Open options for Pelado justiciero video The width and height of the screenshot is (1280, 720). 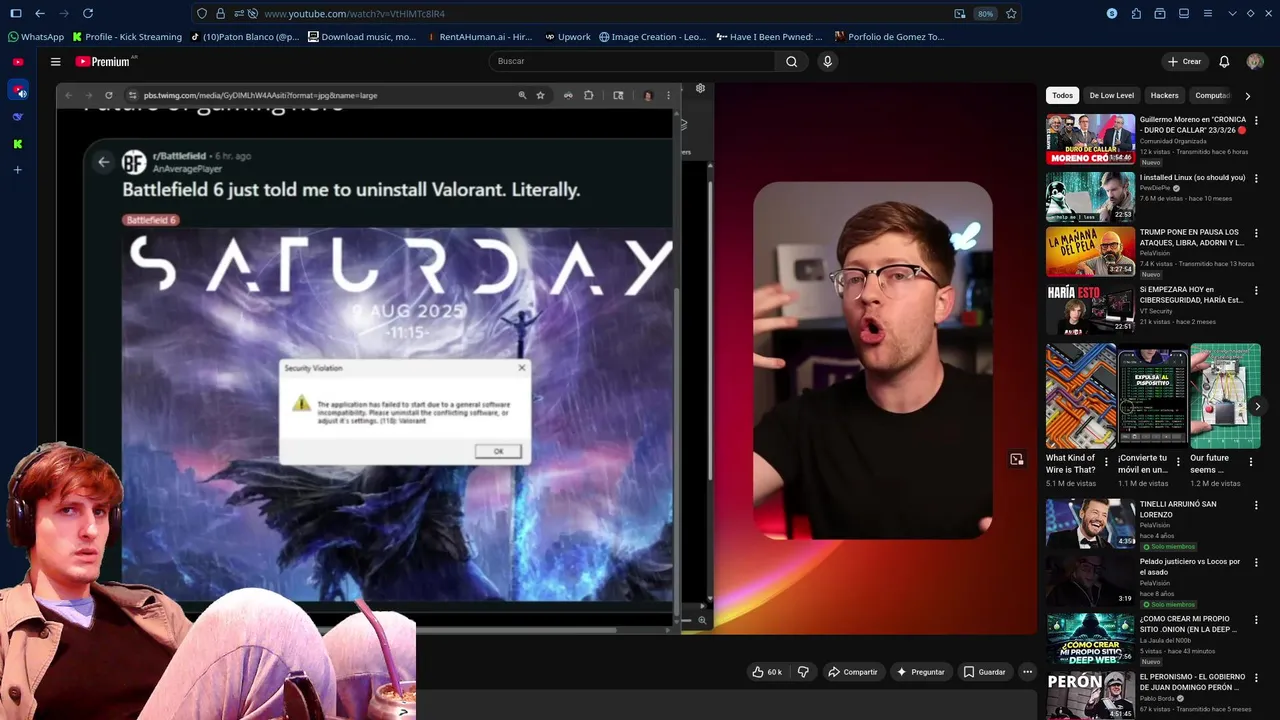click(x=1256, y=563)
